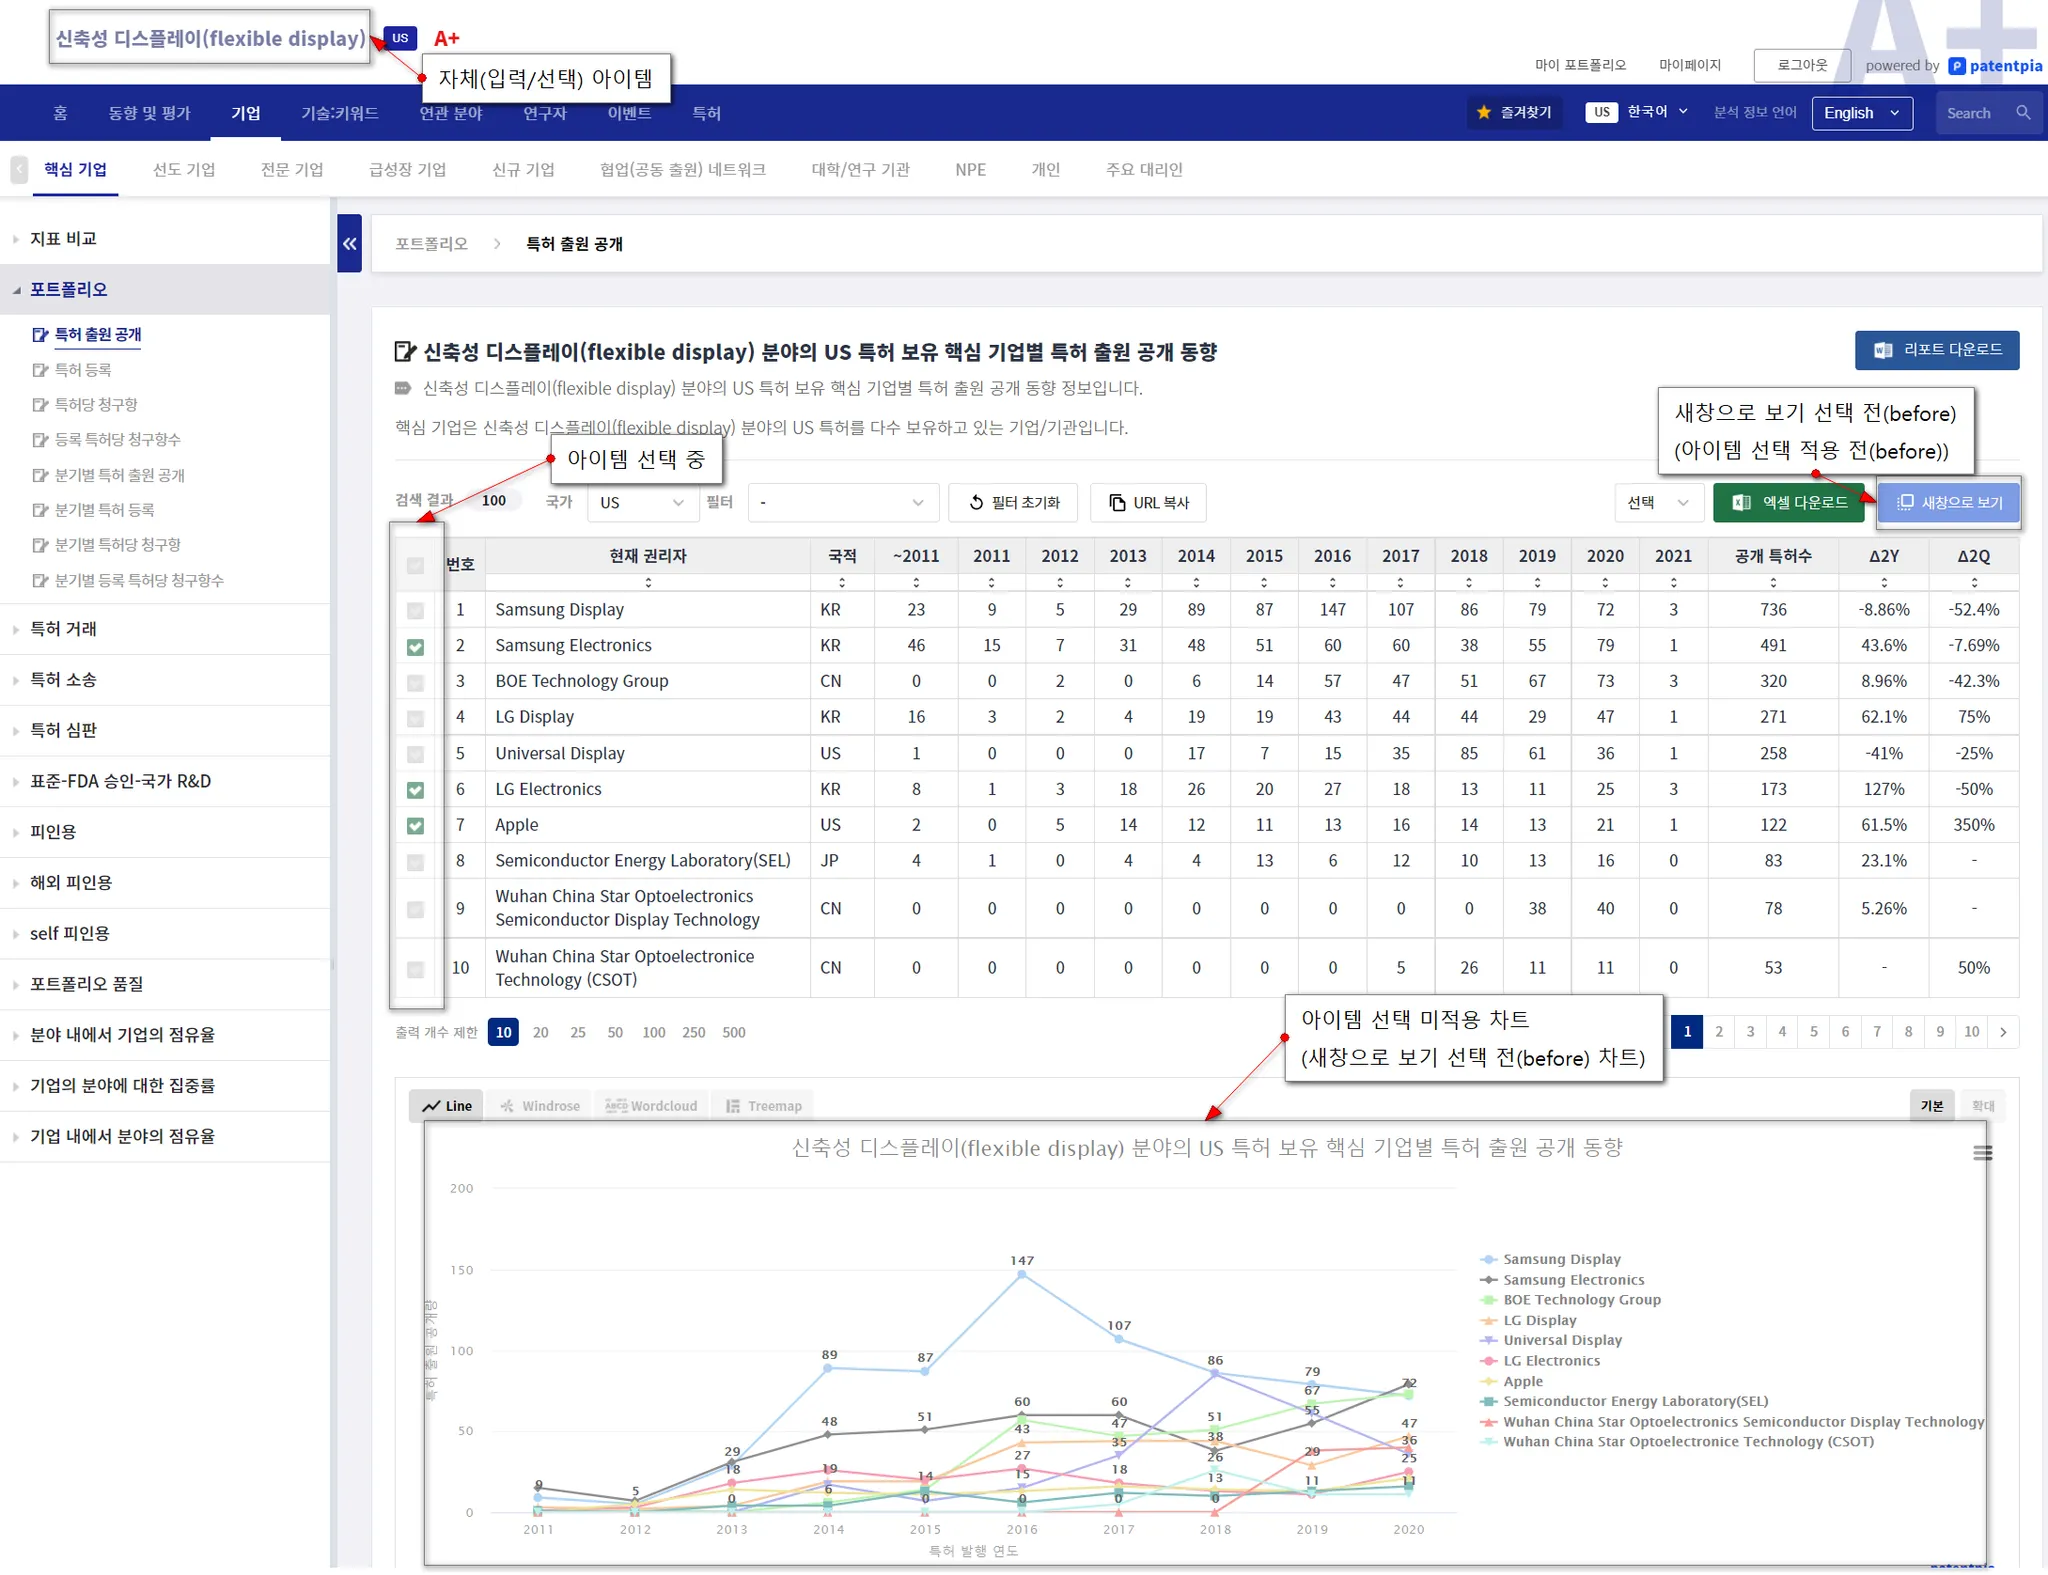The width and height of the screenshot is (2048, 1575).
Task: Open the English analysis language dropdown
Action: (1861, 113)
